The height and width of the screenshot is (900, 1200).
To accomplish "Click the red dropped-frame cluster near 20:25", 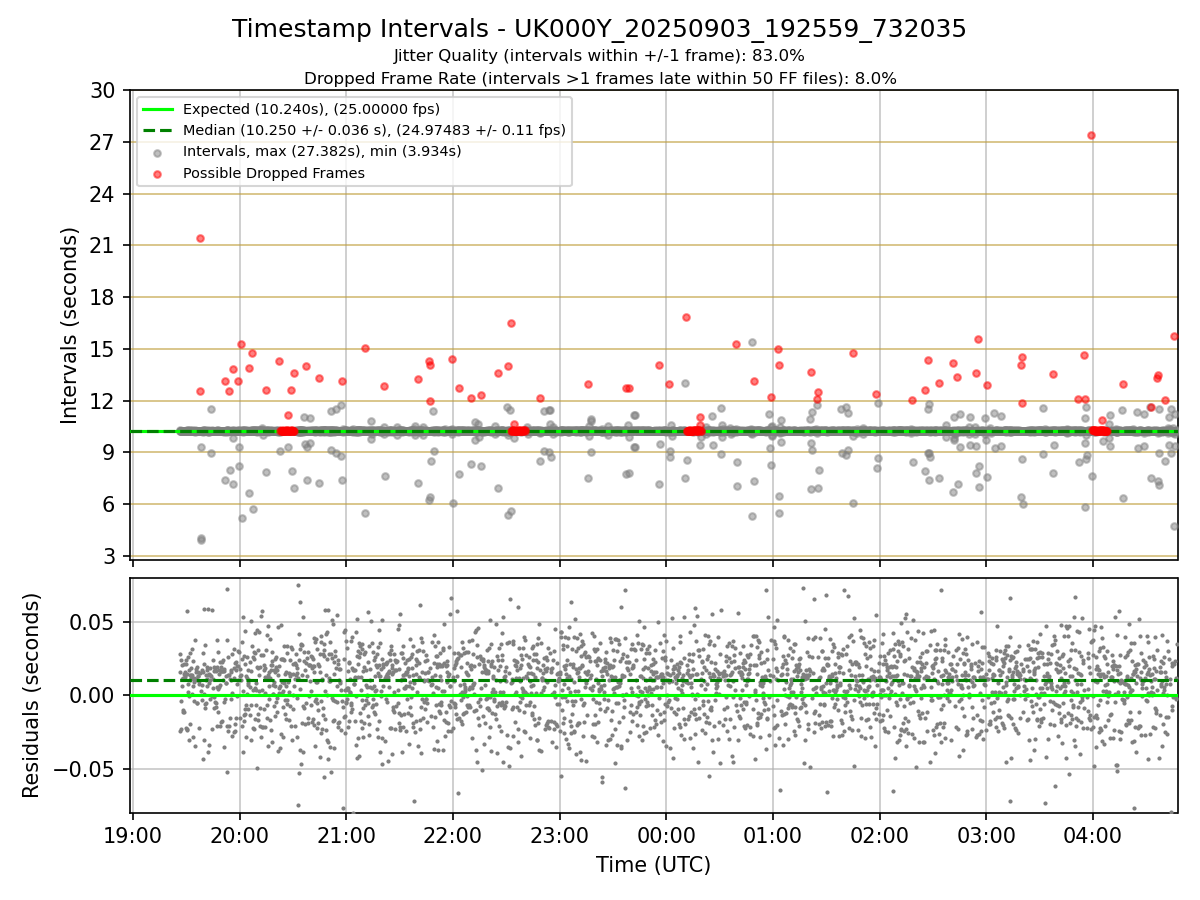I will click(287, 431).
